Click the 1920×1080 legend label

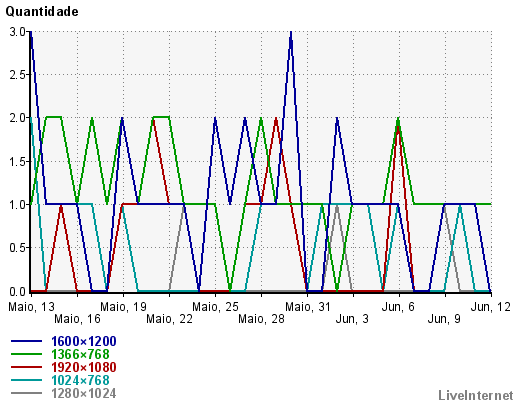click(84, 367)
